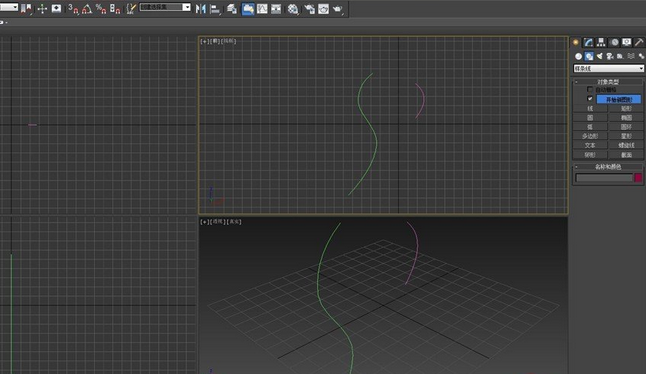Open the Rendered Frame Window icon
646x374 pixels.
323,9
